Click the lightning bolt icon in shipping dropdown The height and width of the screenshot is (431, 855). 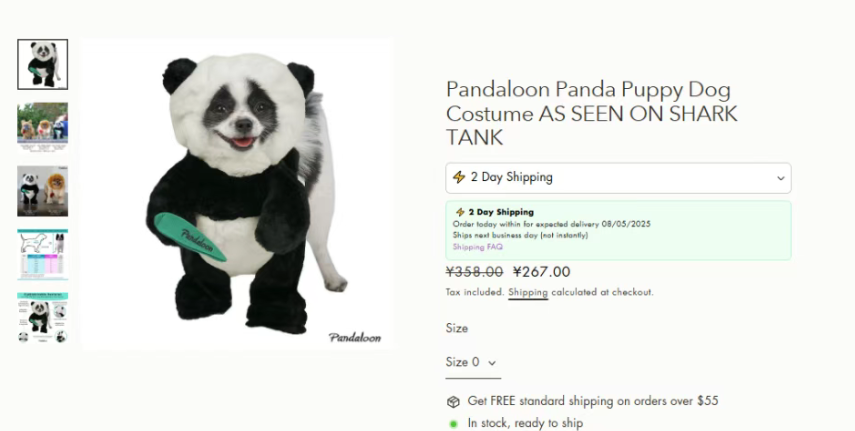[x=459, y=177]
